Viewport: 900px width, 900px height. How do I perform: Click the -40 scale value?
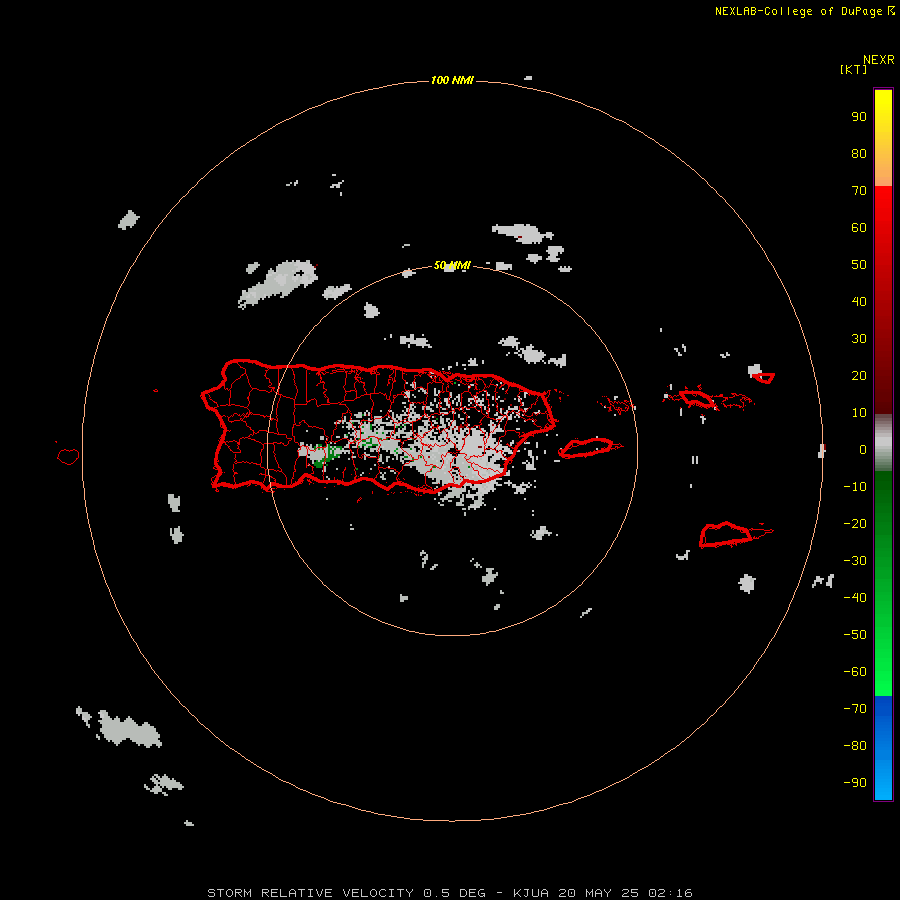(855, 598)
